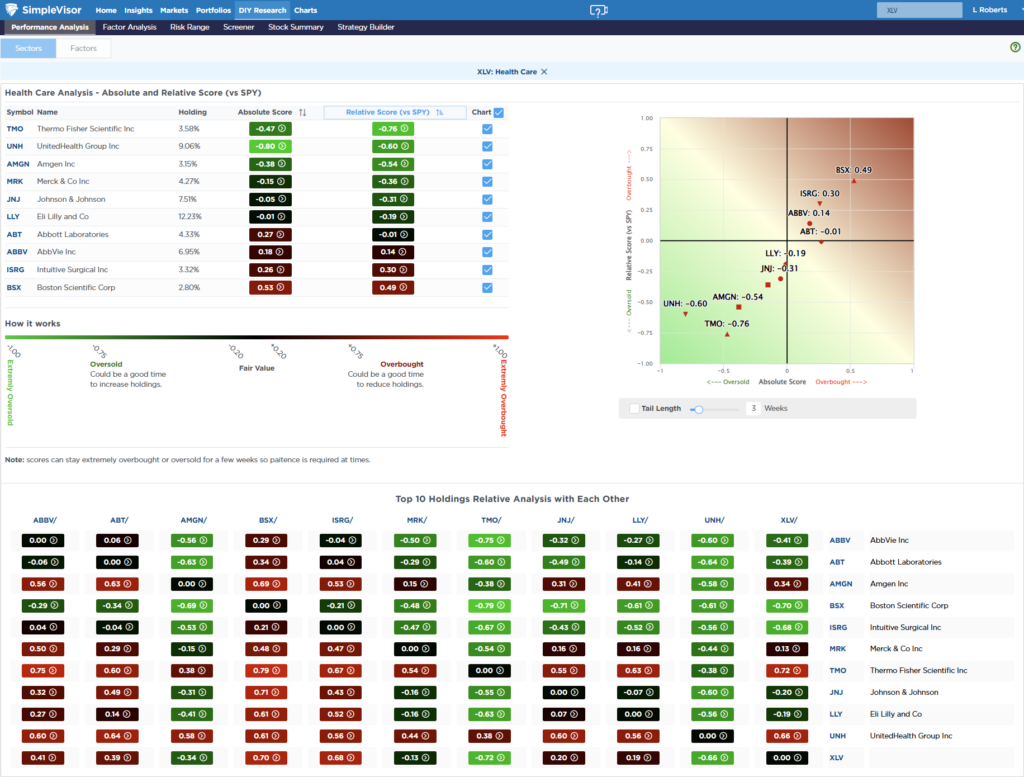Switch to the Strategy Builder tab
Image resolution: width=1024 pixels, height=777 pixels.
[366, 27]
